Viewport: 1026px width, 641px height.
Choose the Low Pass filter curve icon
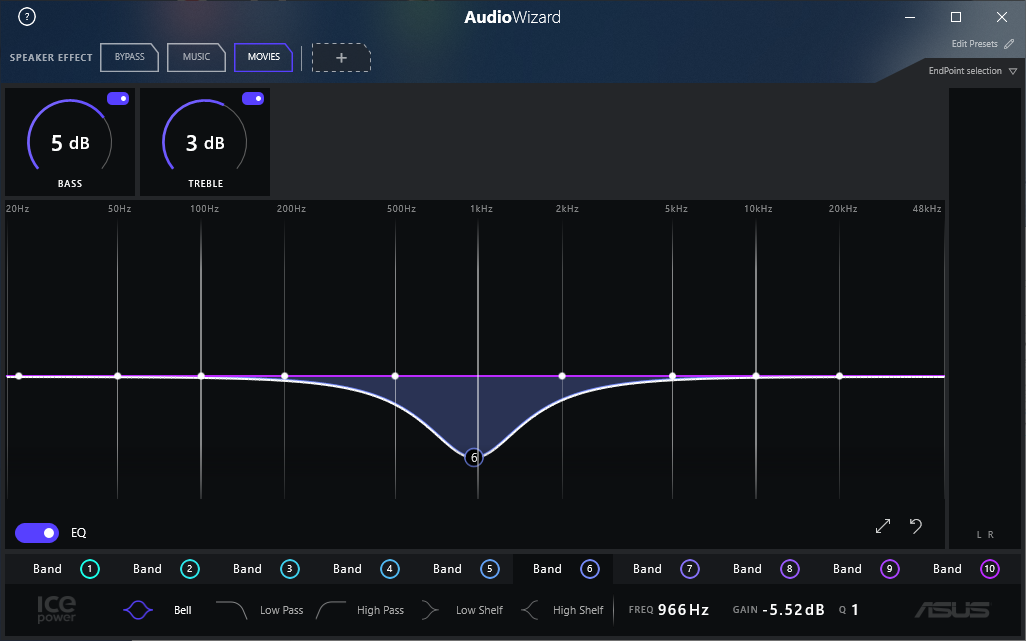click(231, 610)
